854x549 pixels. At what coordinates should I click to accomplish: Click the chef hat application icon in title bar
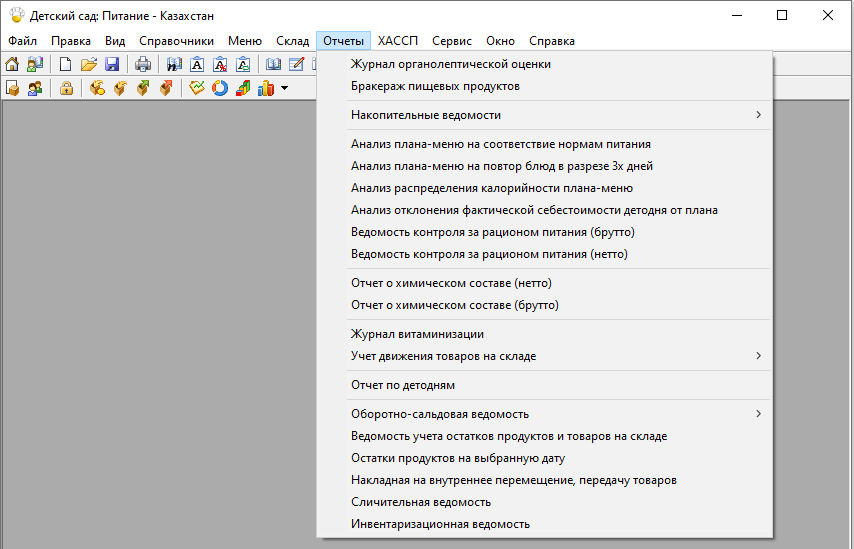point(16,15)
